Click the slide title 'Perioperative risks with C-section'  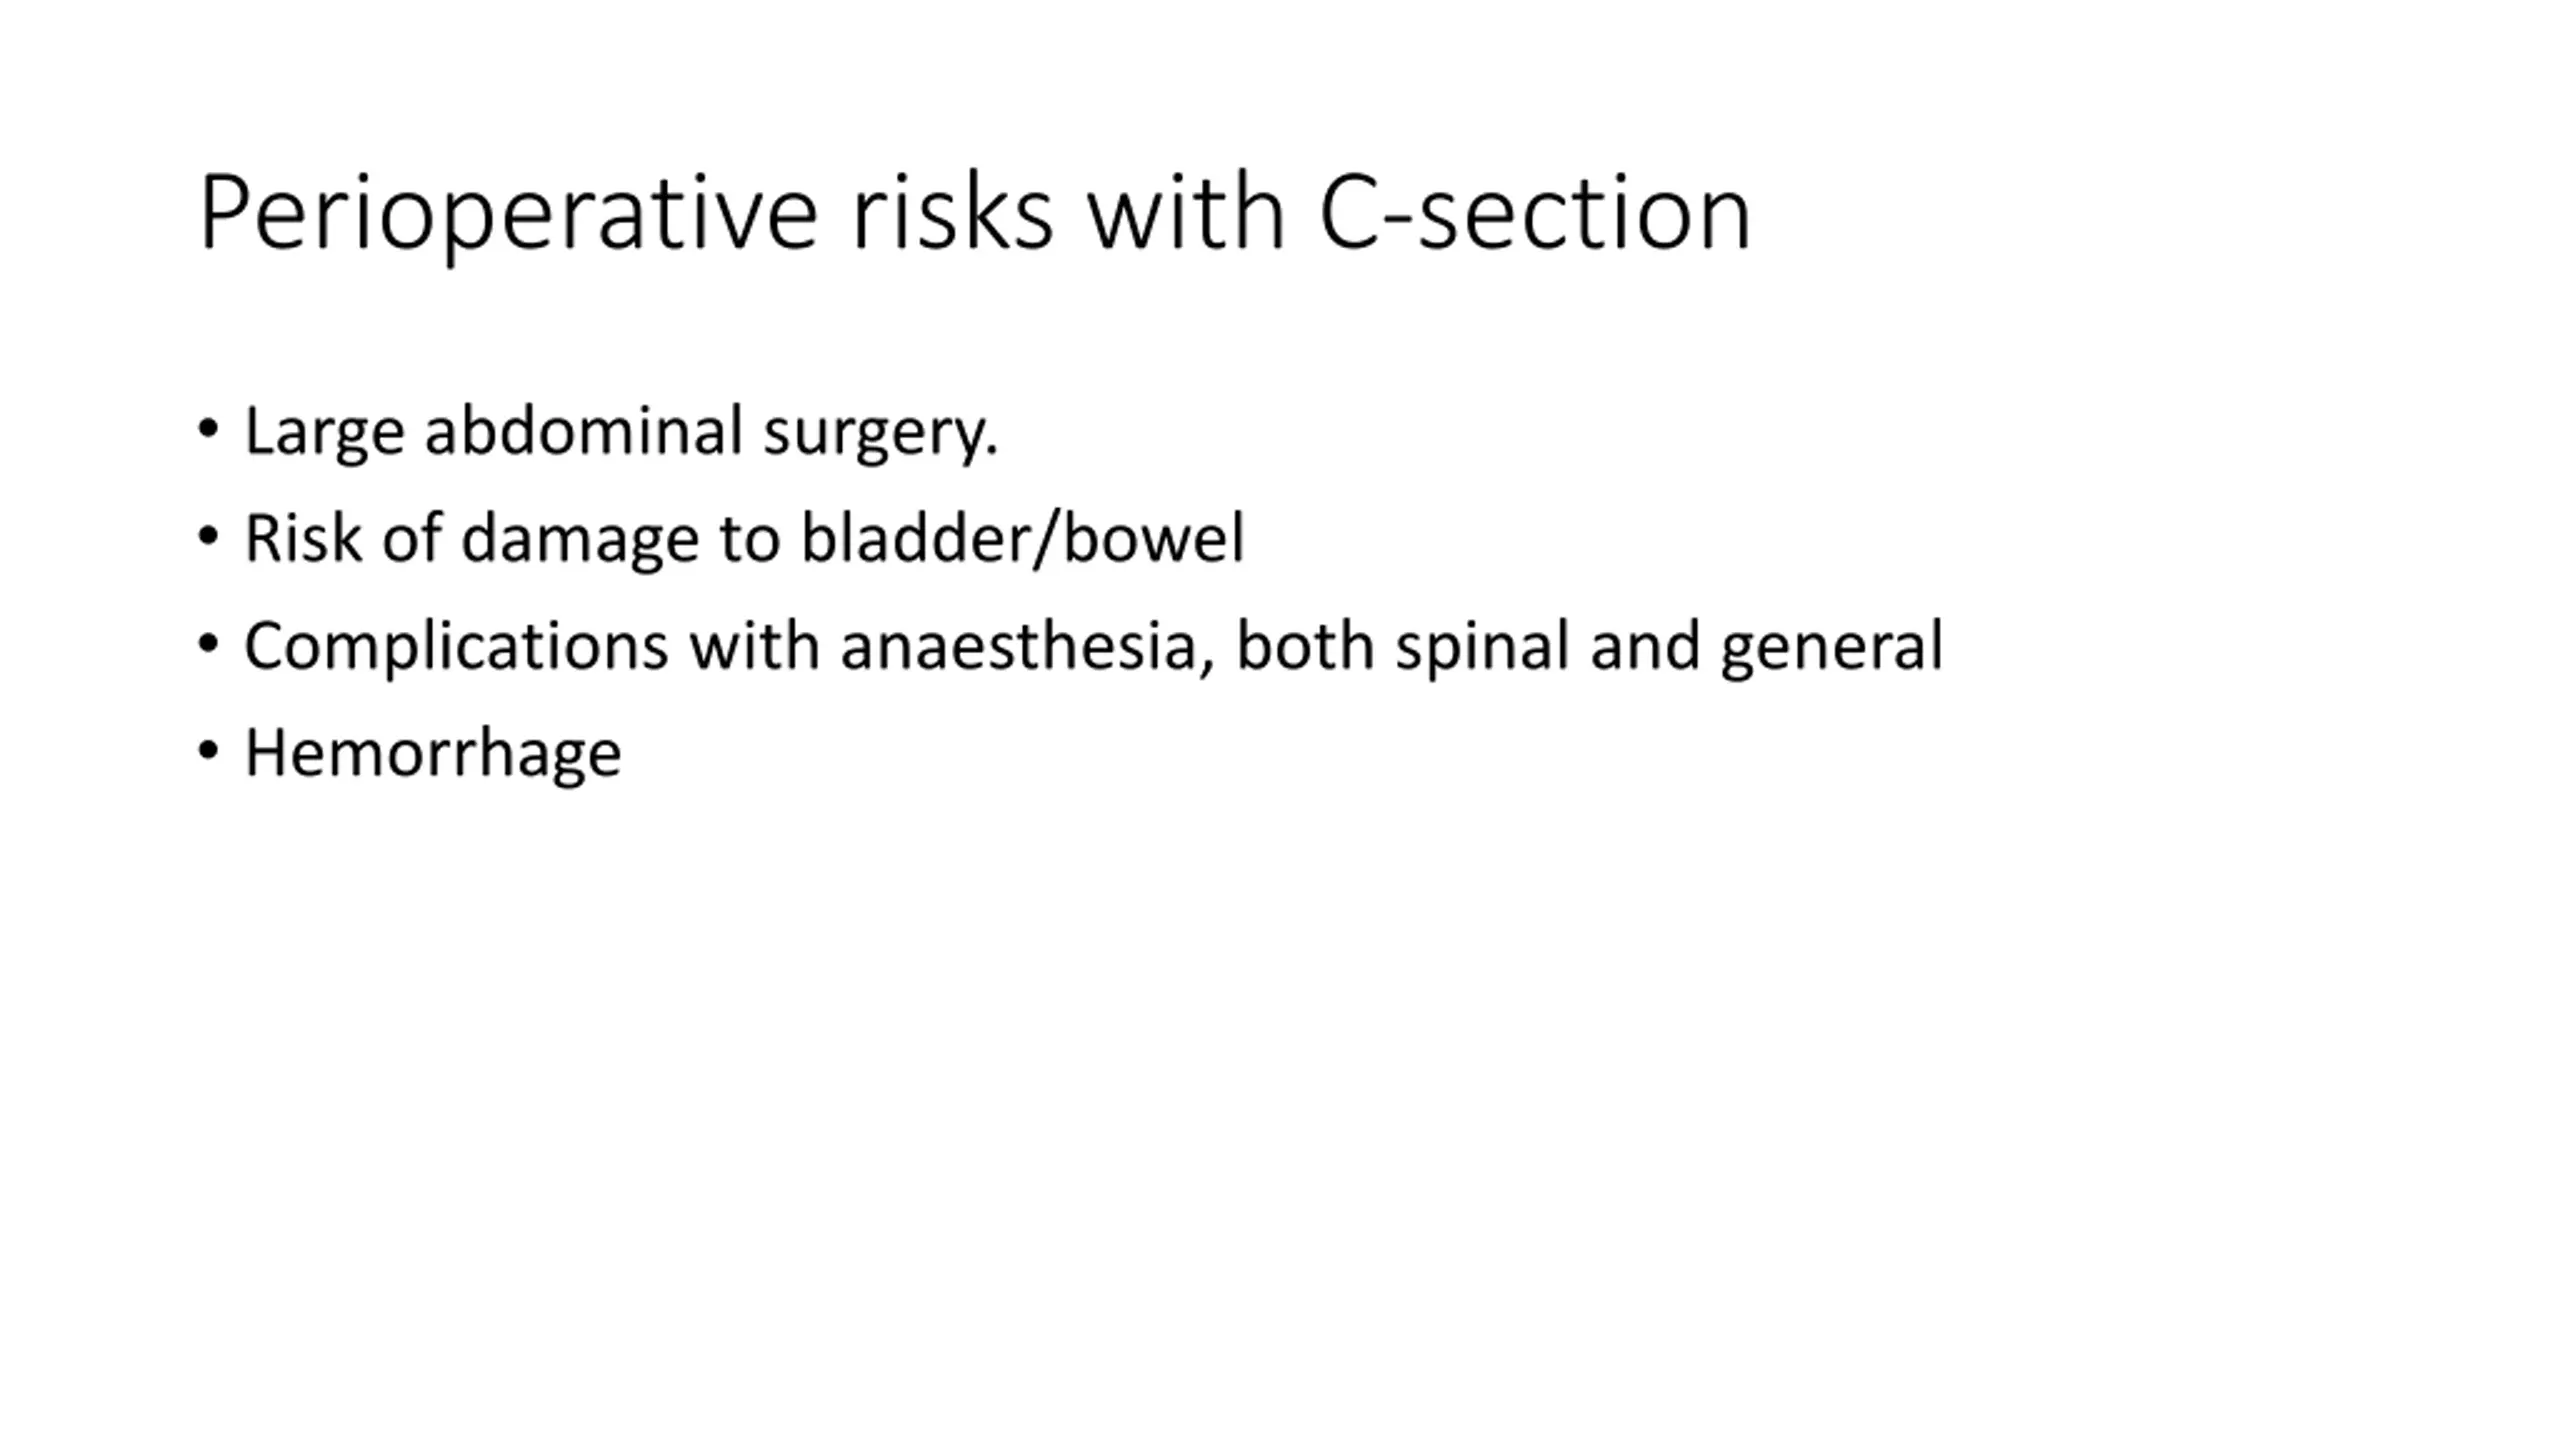(975, 214)
